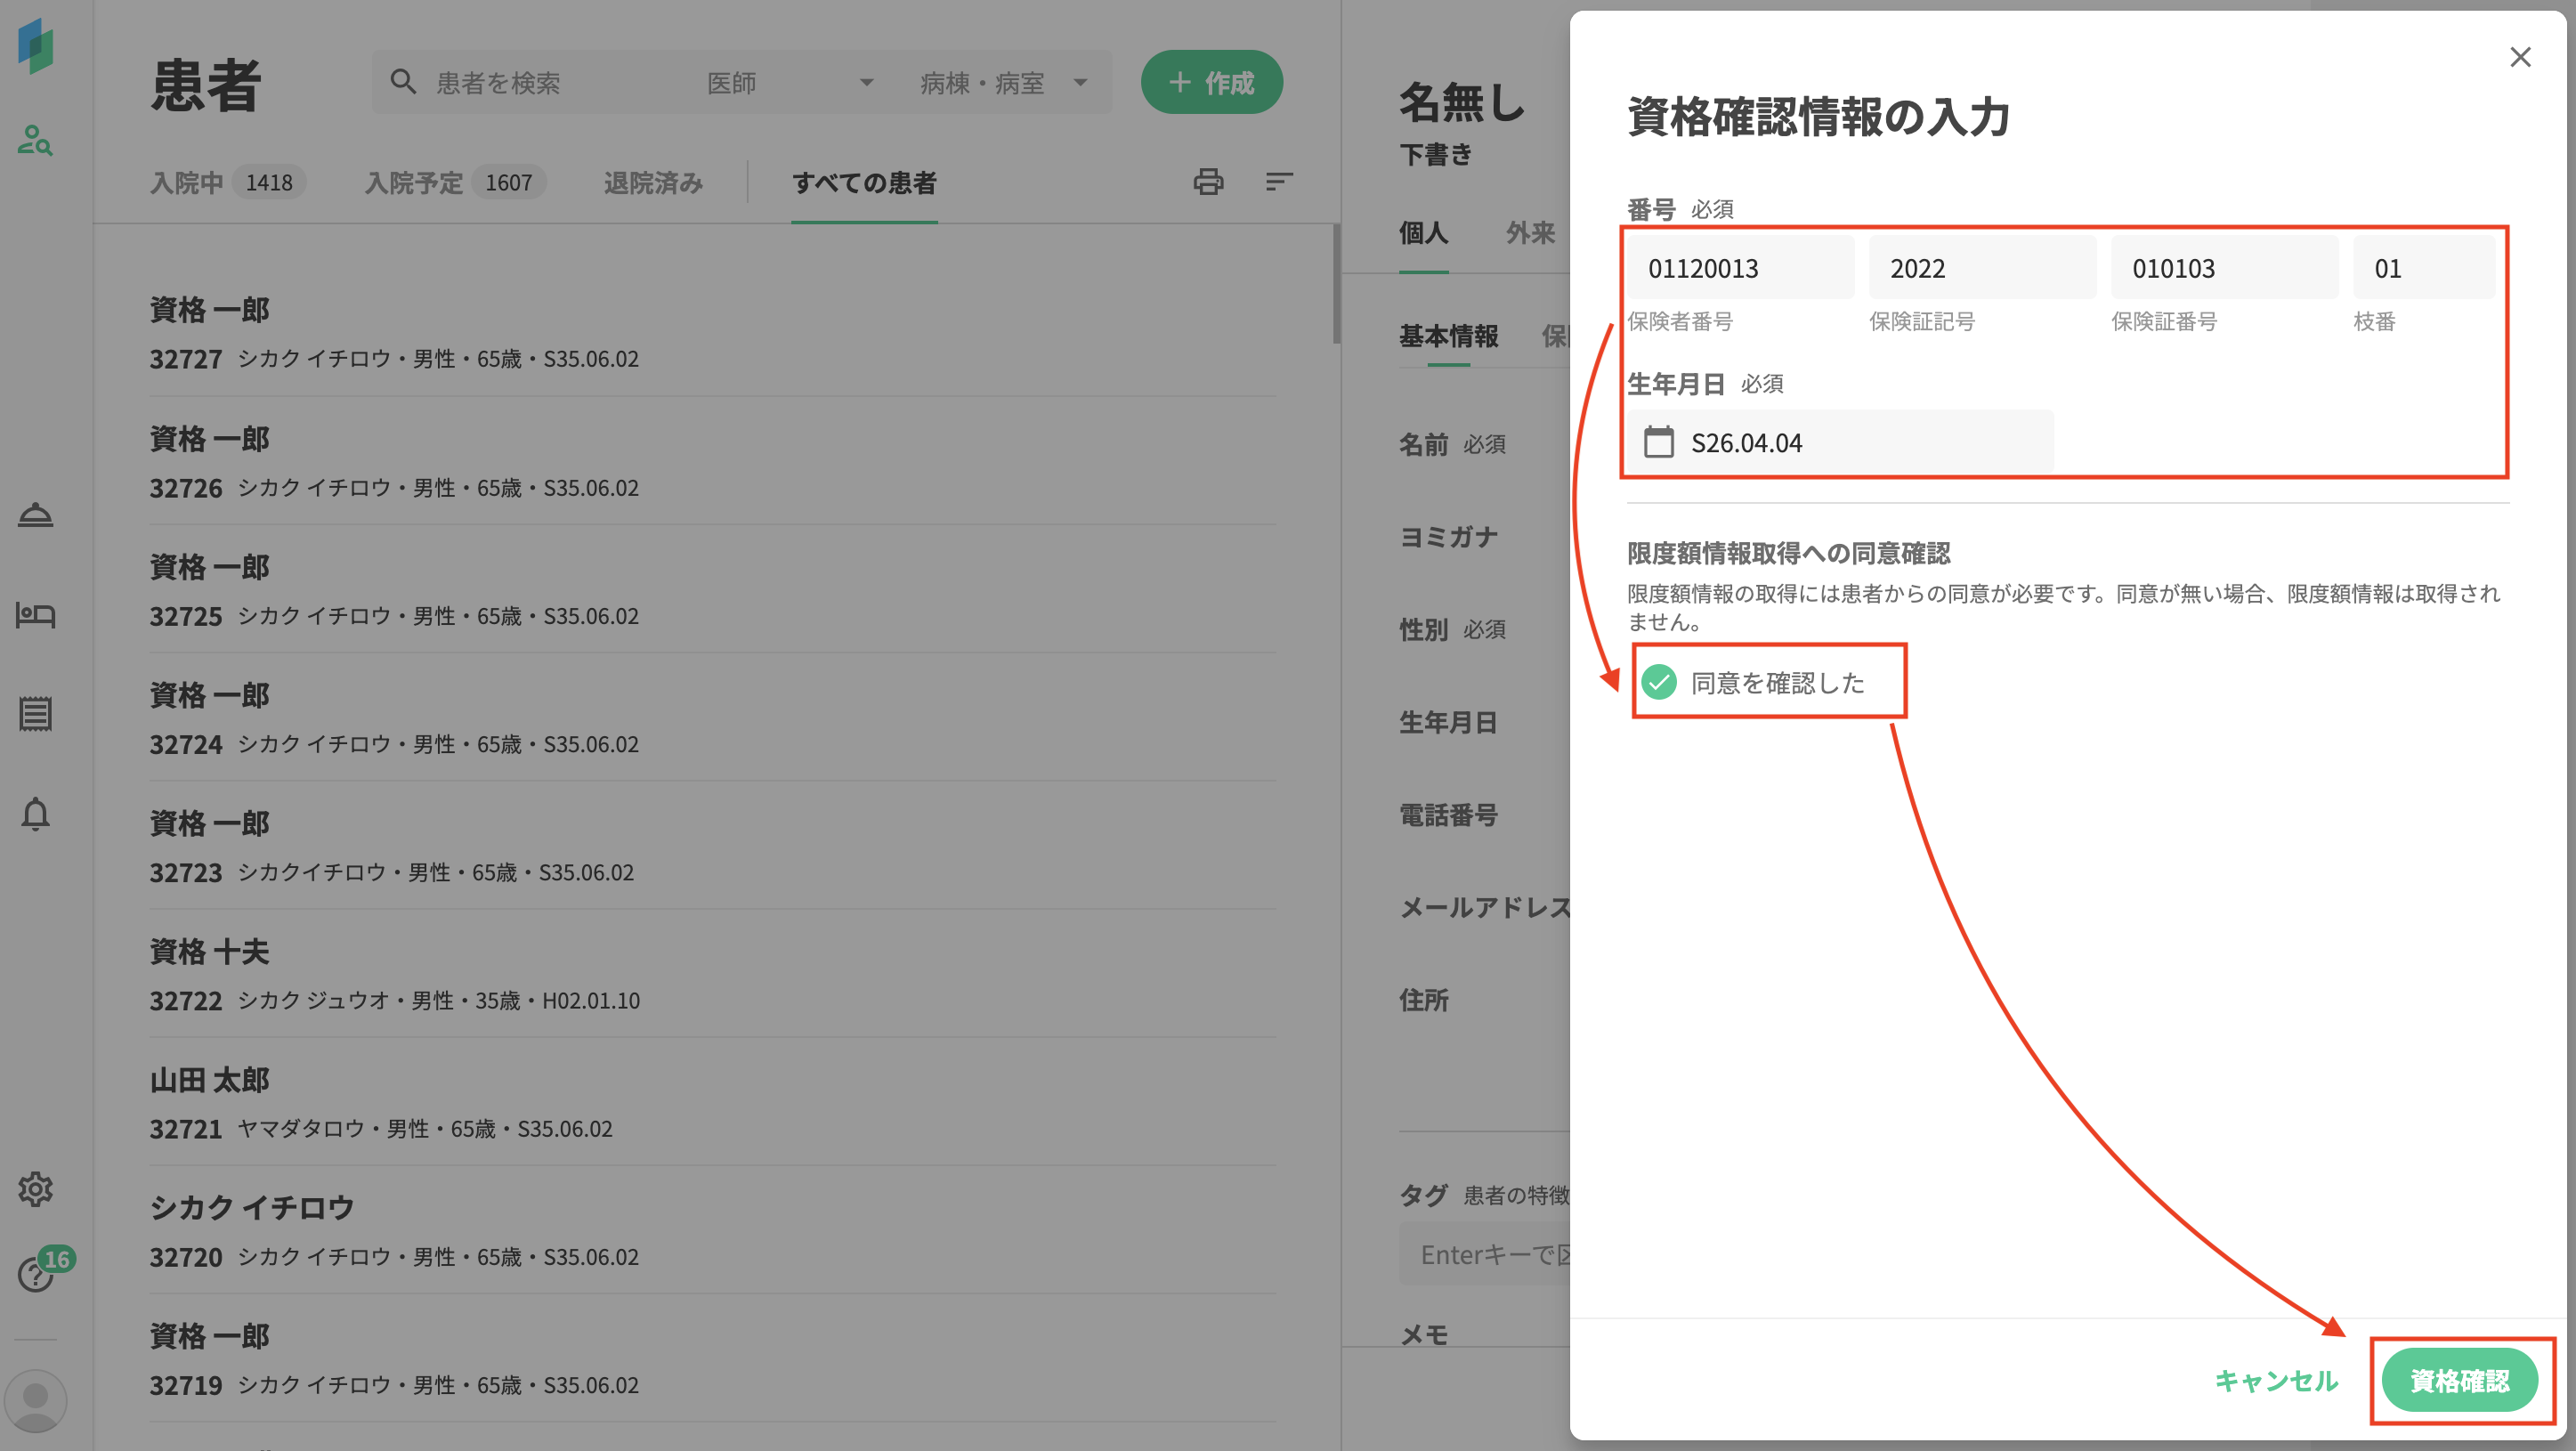Open patient 資格 一郎 32723

(x=712, y=845)
